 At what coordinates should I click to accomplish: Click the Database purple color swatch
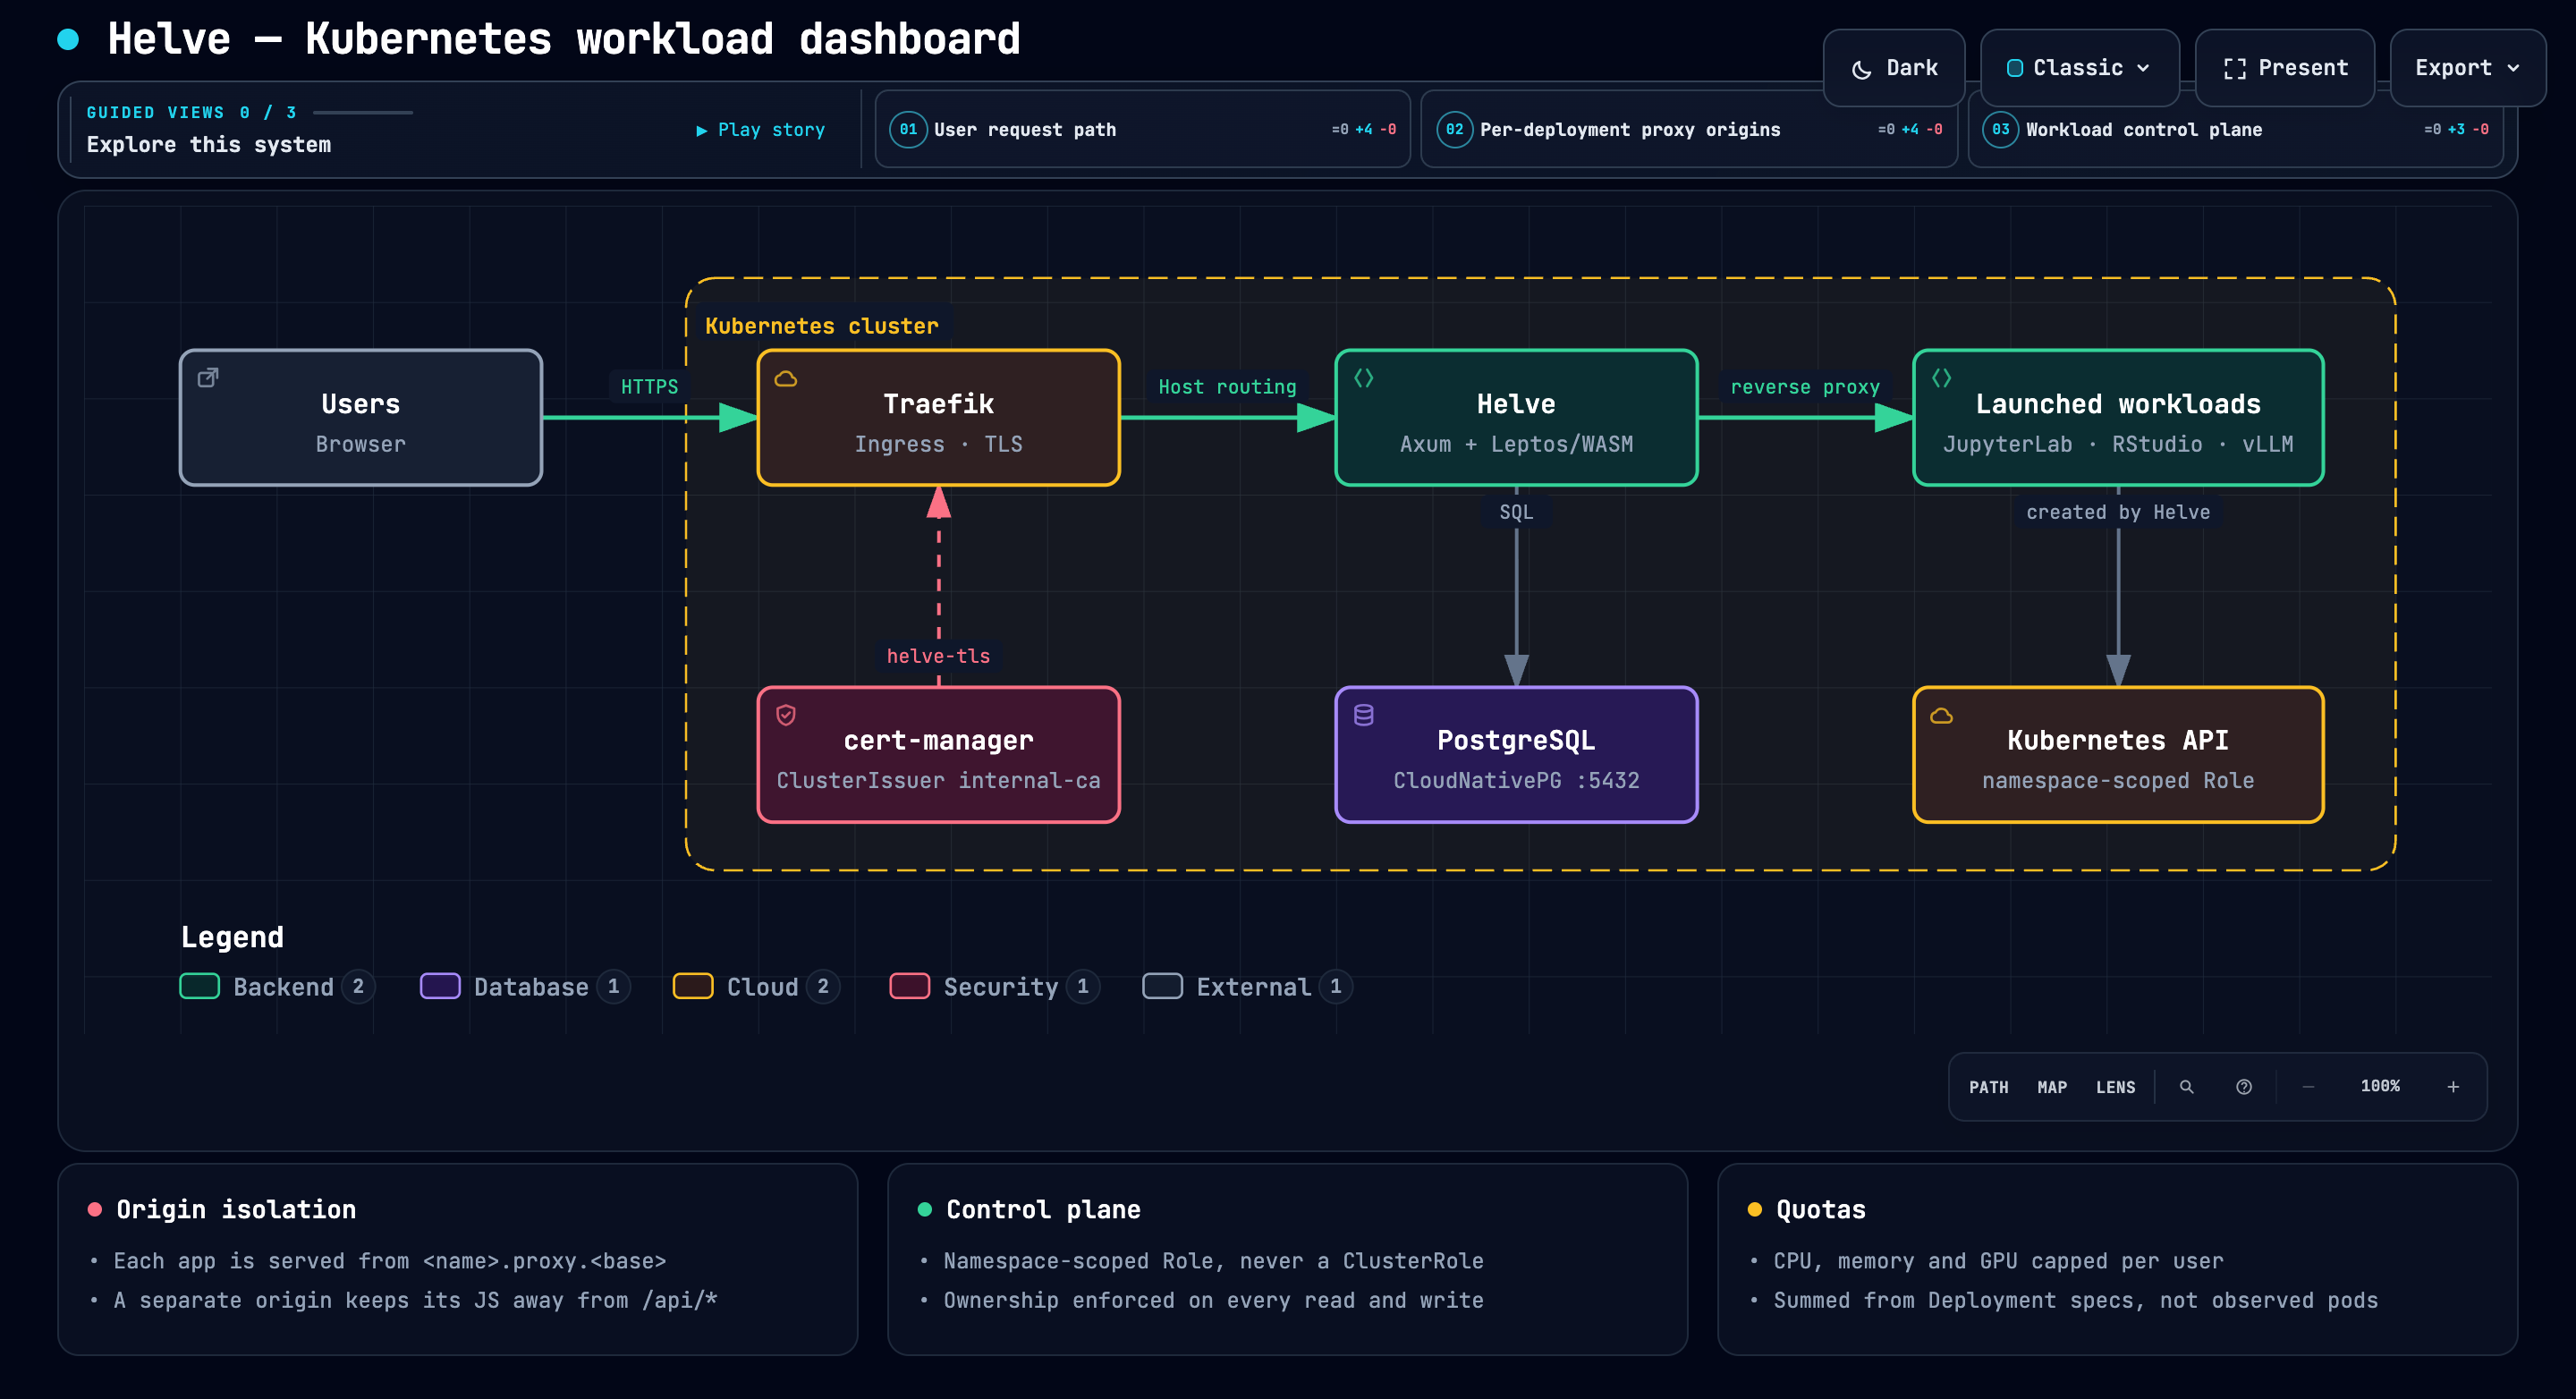point(440,987)
